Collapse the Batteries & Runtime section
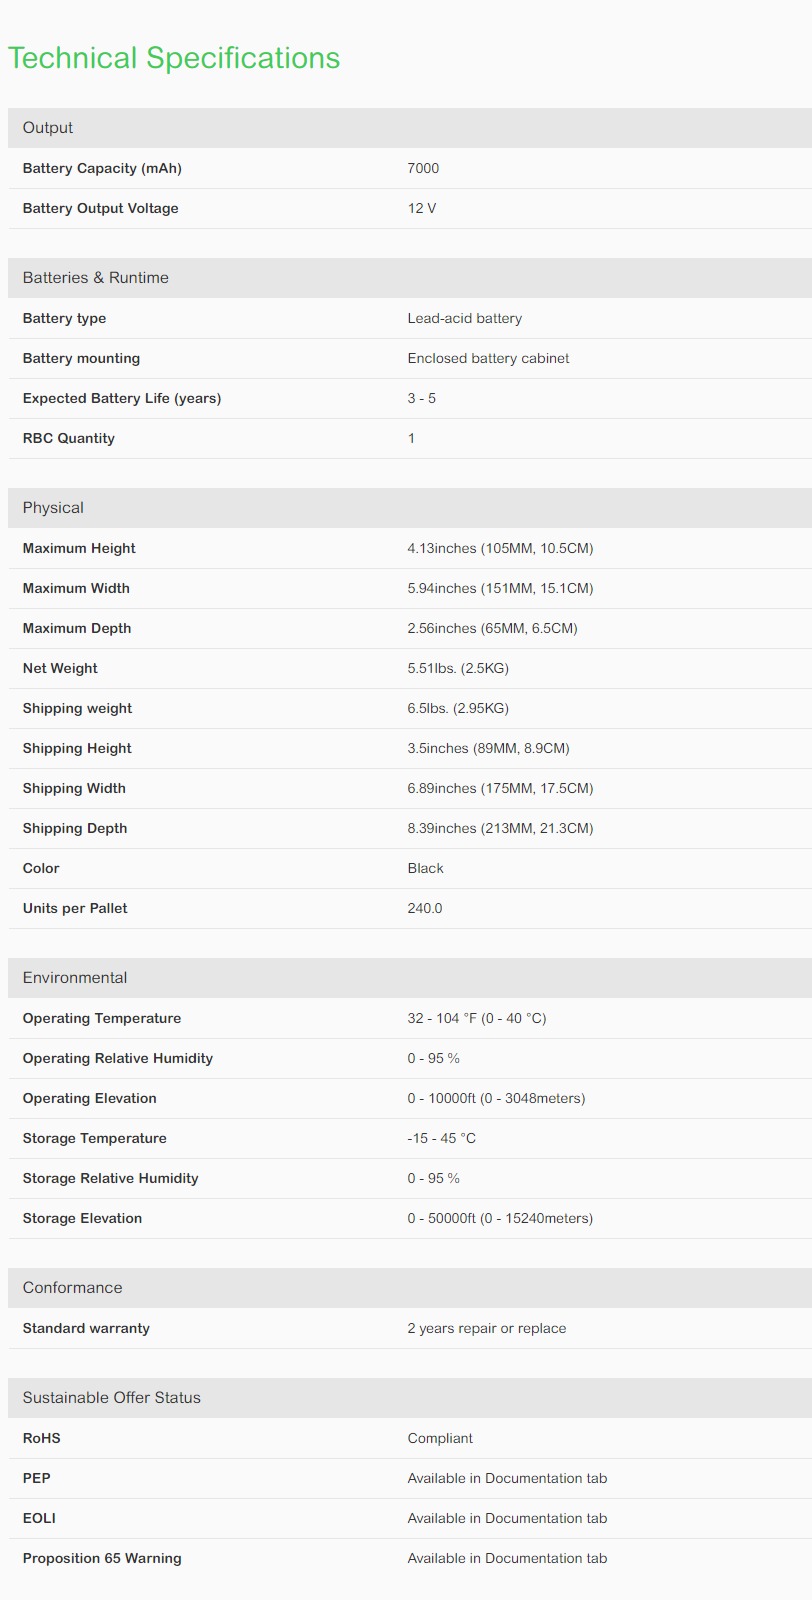The height and width of the screenshot is (1600, 812). (x=410, y=278)
